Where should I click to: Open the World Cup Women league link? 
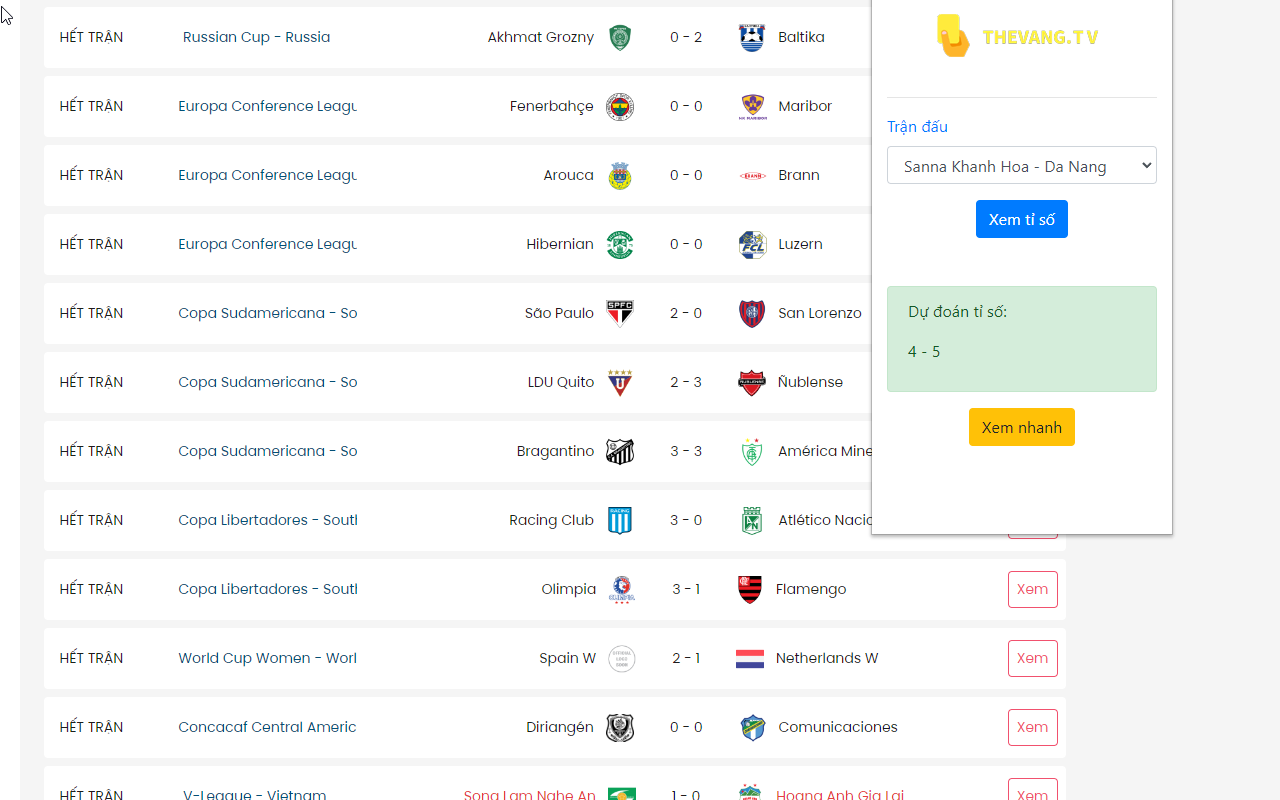[267, 659]
